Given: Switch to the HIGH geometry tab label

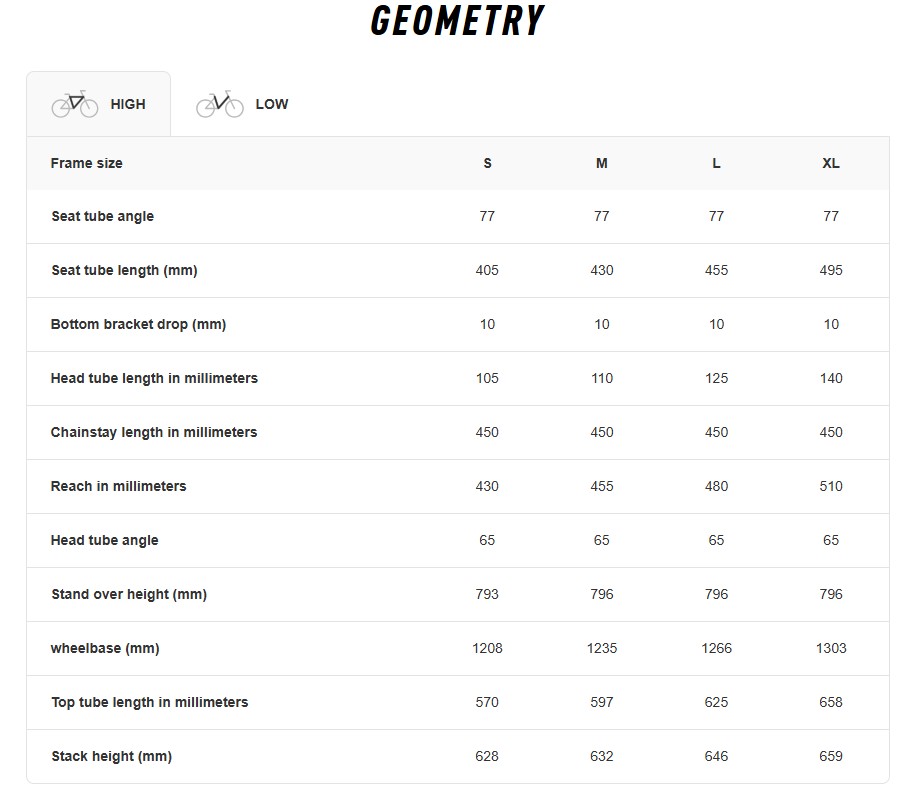Looking at the screenshot, I should point(128,104).
